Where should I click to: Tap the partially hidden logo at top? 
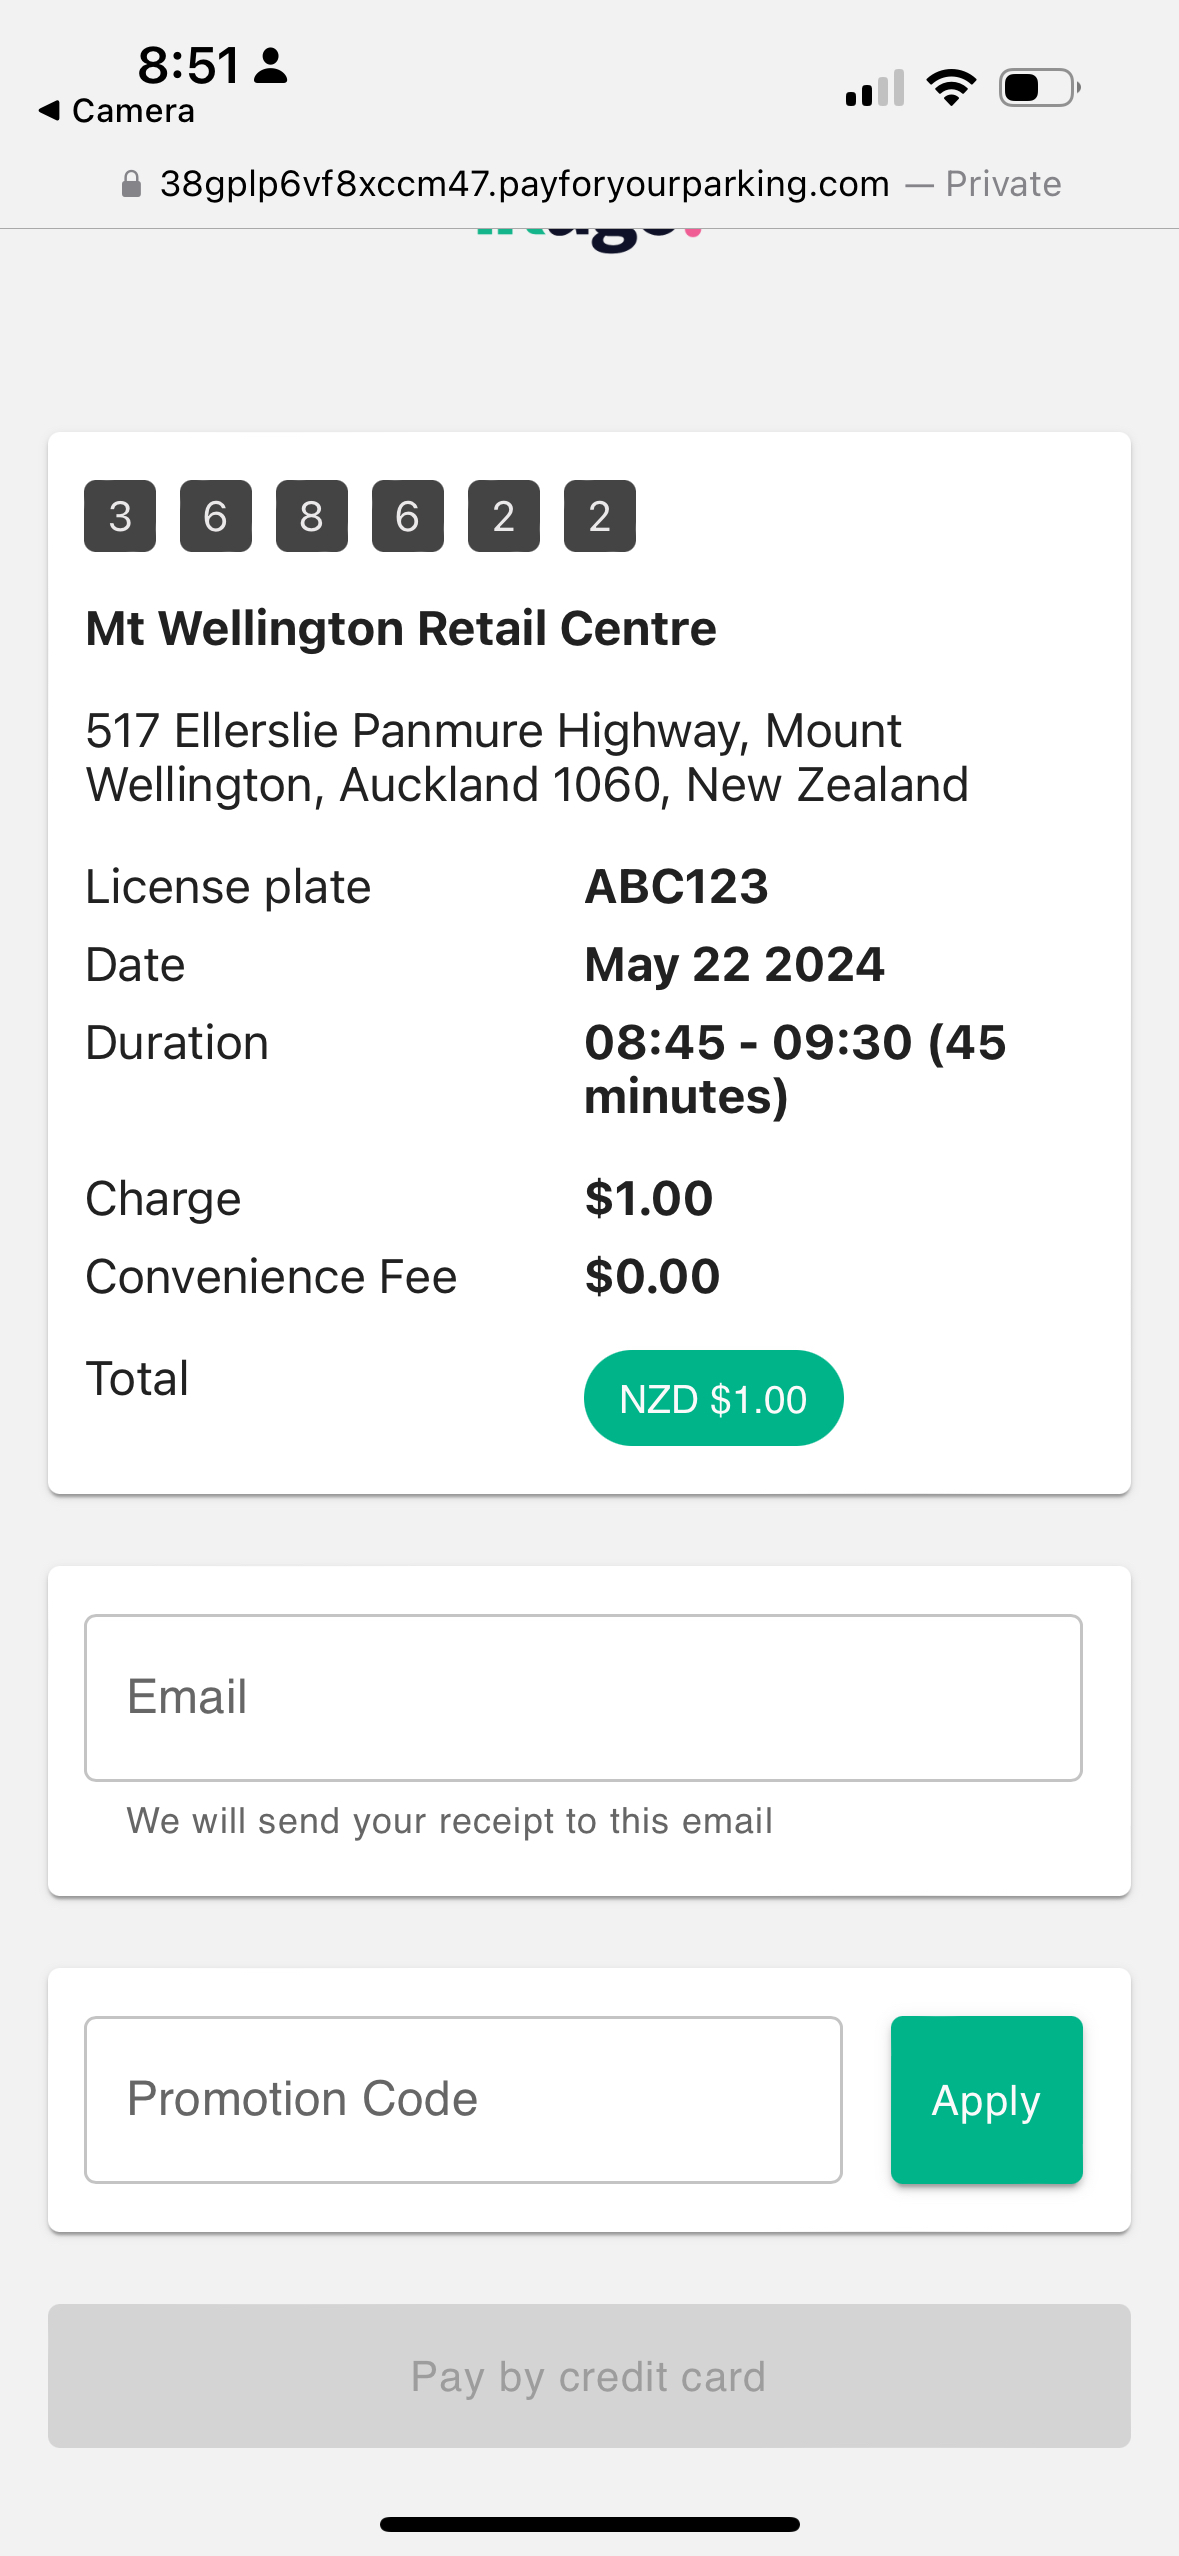589,236
